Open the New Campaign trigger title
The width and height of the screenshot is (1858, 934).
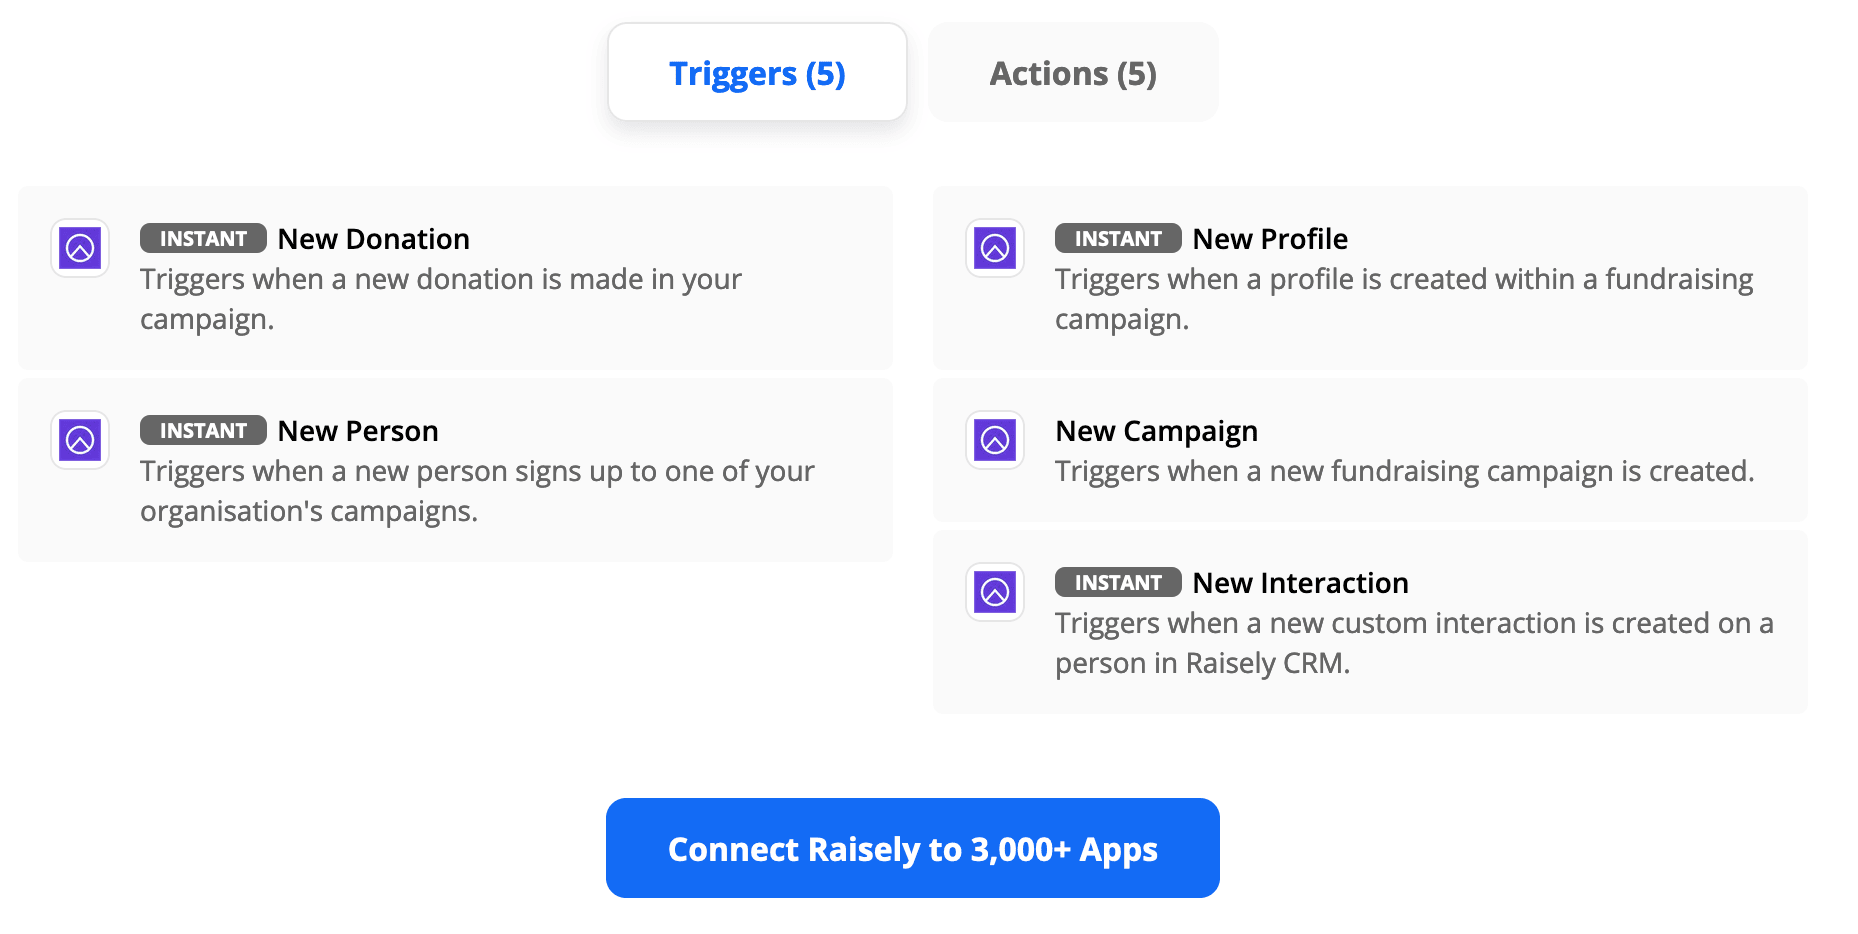coord(1156,431)
